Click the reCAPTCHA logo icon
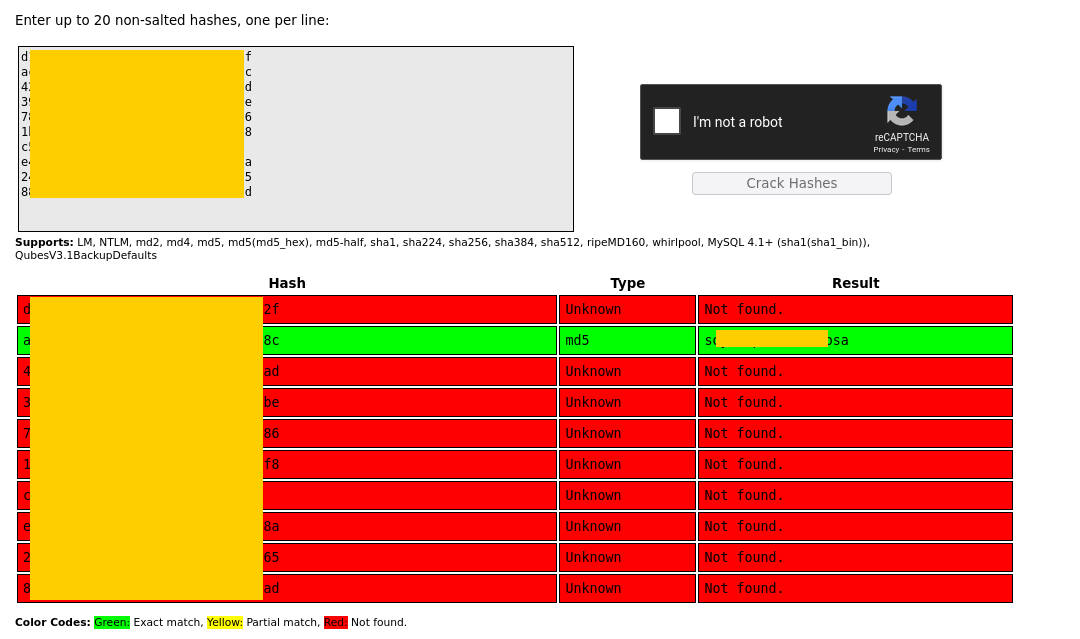This screenshot has height=639, width=1080. [901, 111]
